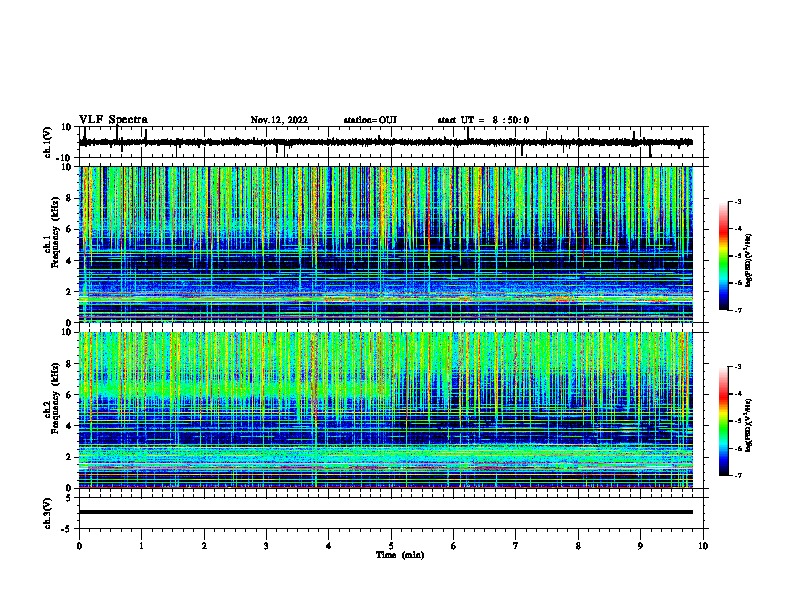
Task: Click the "ch.1 Frequency (kHz)" axis label
Action: [55, 232]
